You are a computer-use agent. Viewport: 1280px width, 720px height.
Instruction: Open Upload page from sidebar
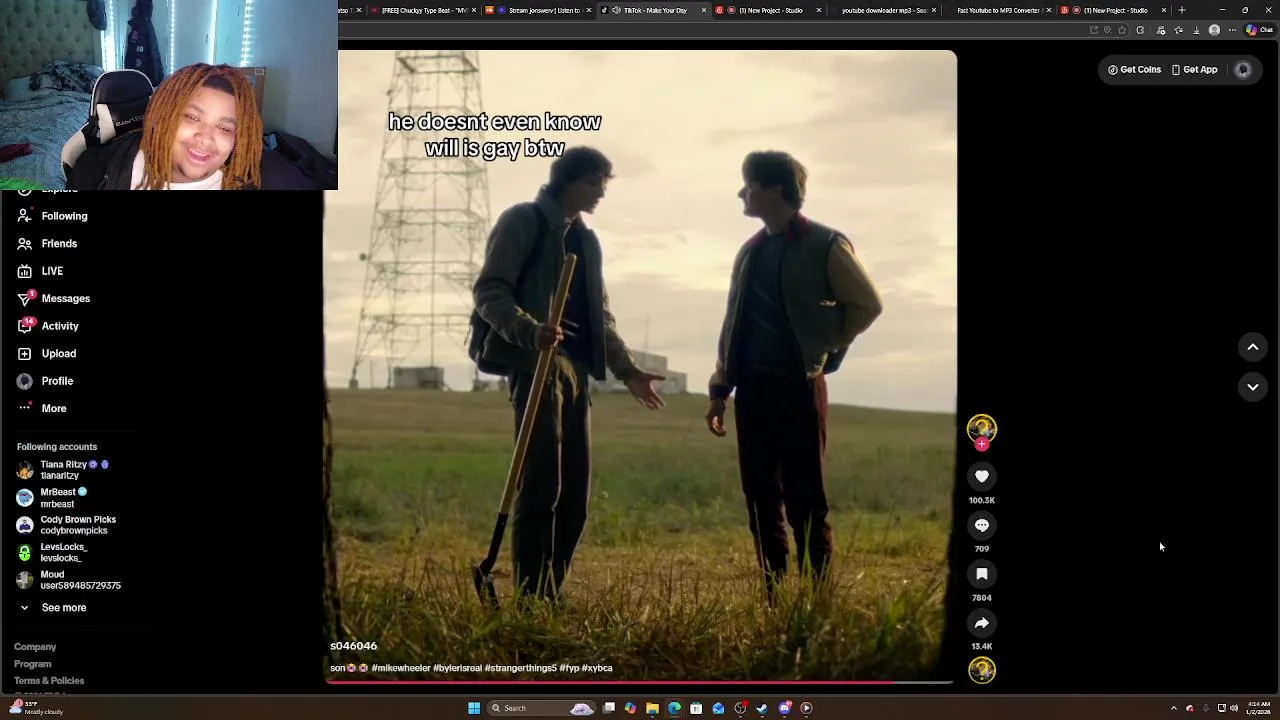[46, 353]
